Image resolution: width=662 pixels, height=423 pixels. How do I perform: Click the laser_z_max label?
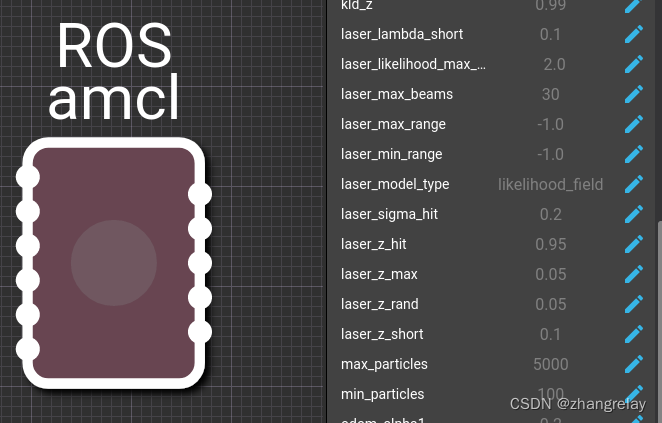point(379,274)
